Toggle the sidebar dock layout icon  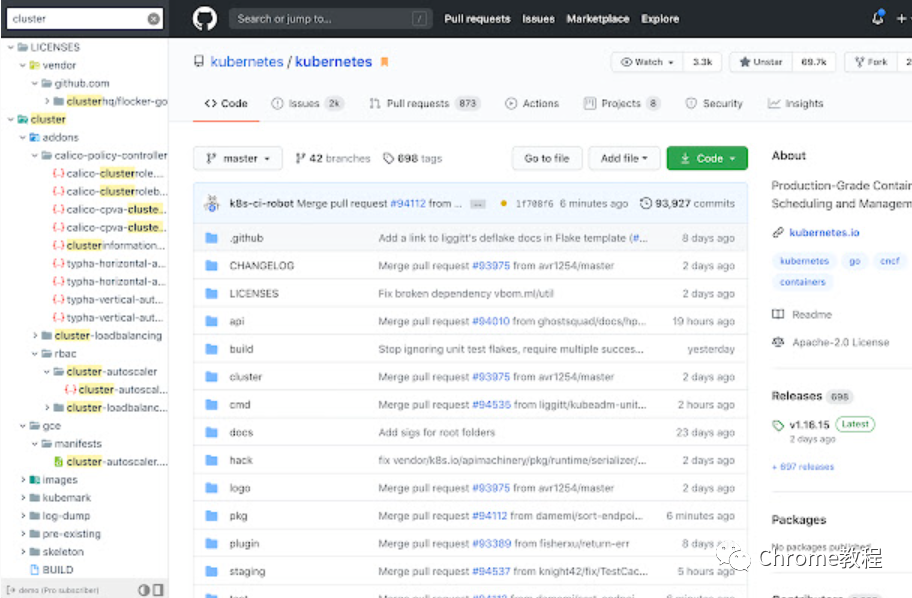(158, 589)
